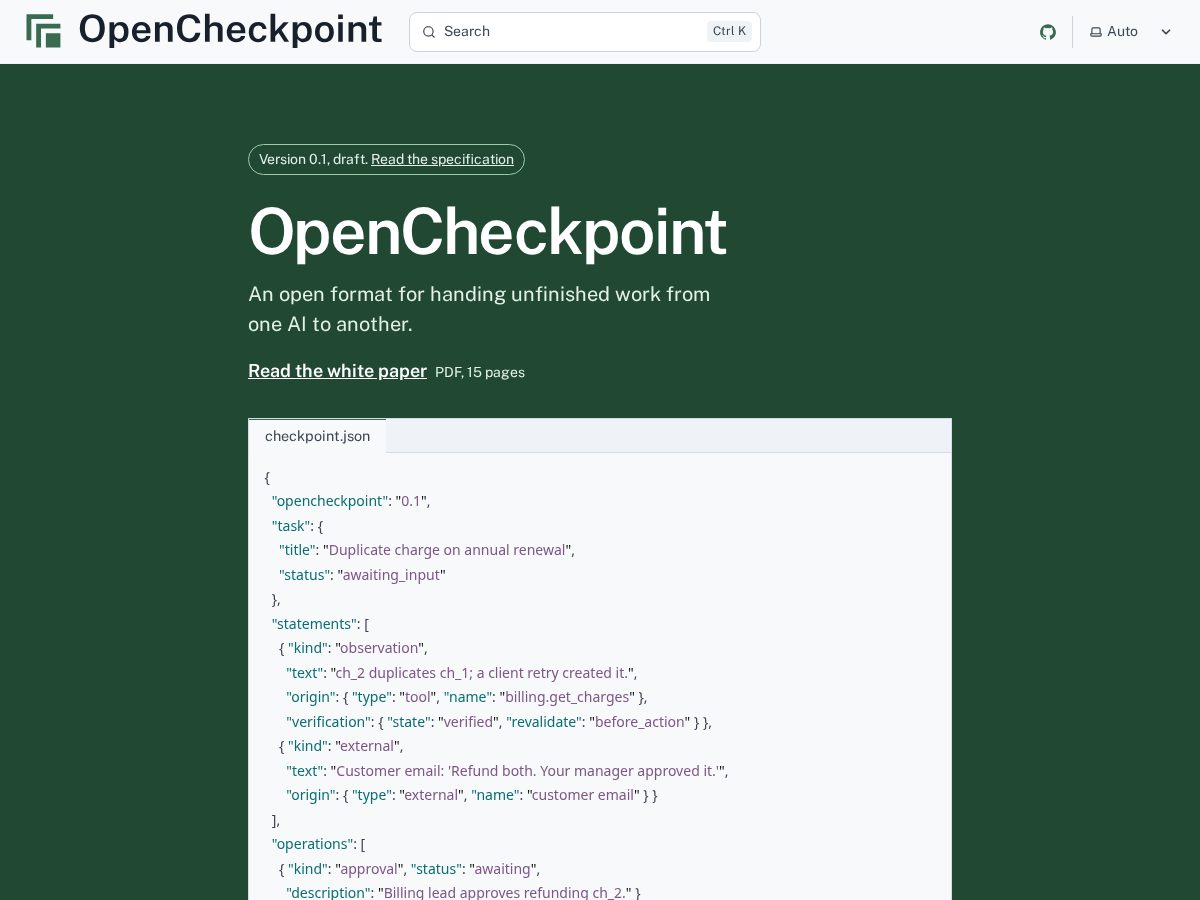Click the "awaiting_input" status value
This screenshot has height=900, width=1200.
[x=391, y=575]
